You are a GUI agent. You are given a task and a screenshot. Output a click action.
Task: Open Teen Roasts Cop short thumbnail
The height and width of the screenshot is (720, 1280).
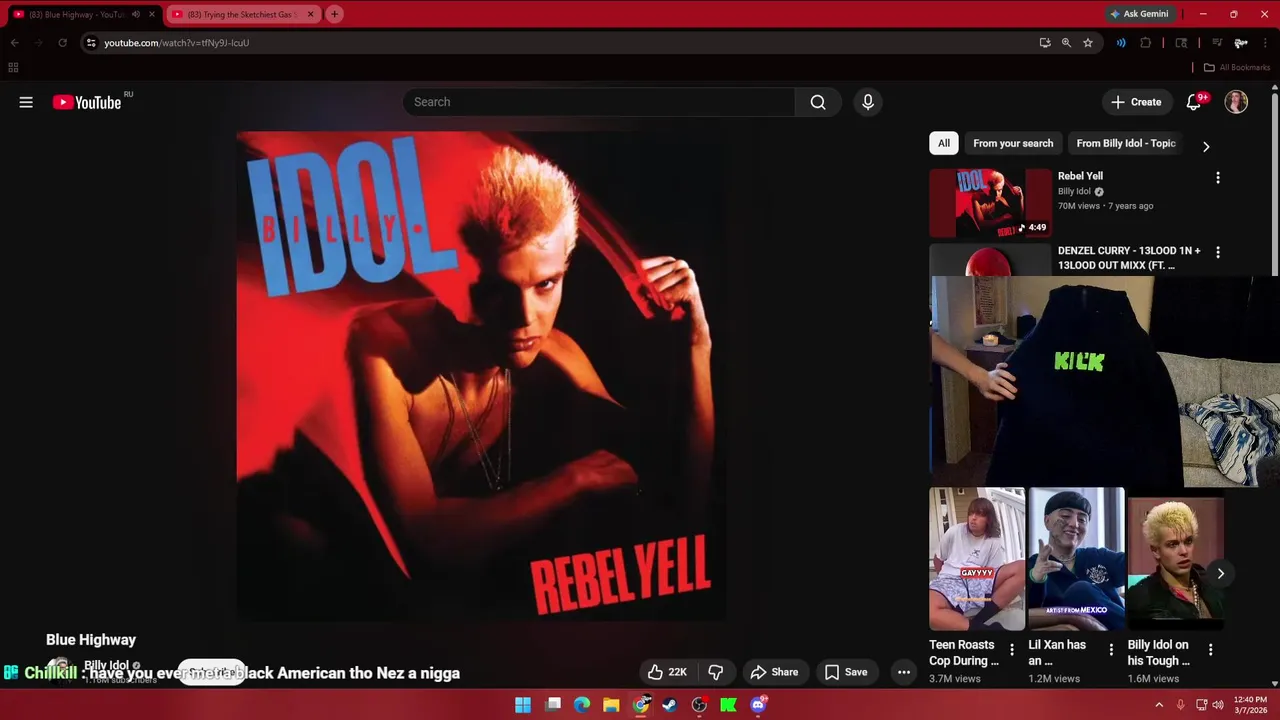click(x=977, y=559)
